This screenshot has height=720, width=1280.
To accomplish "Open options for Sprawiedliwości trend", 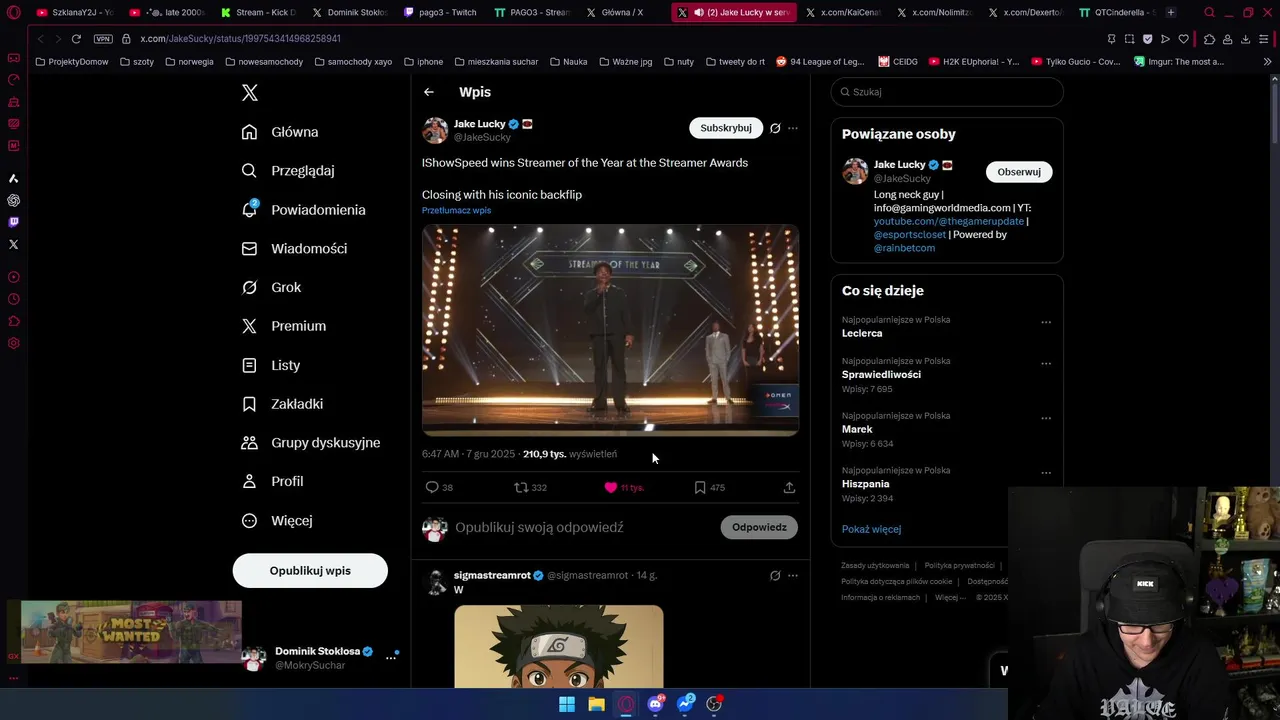I will tap(1046, 364).
